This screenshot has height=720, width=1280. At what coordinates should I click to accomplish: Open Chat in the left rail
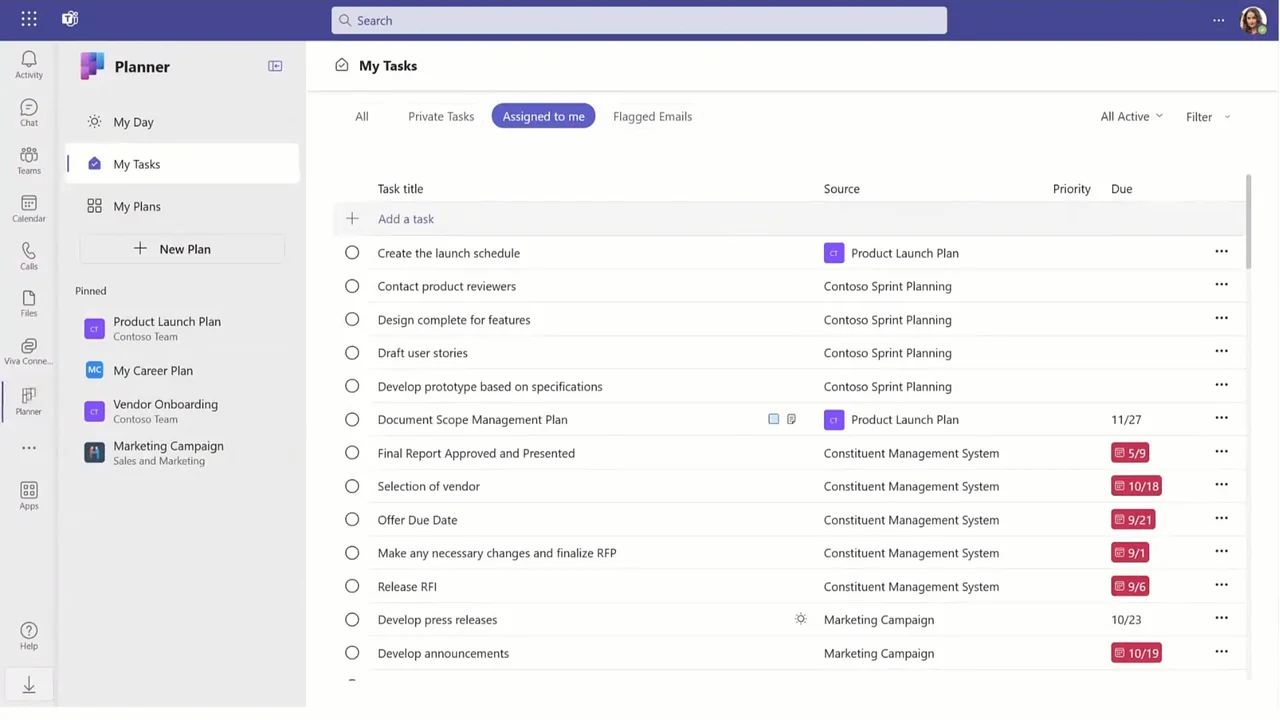29,112
